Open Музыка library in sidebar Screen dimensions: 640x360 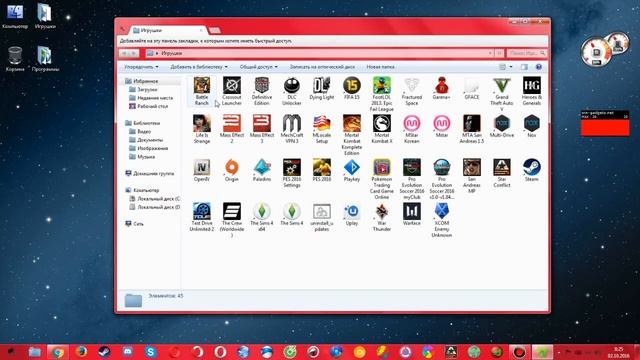142,156
